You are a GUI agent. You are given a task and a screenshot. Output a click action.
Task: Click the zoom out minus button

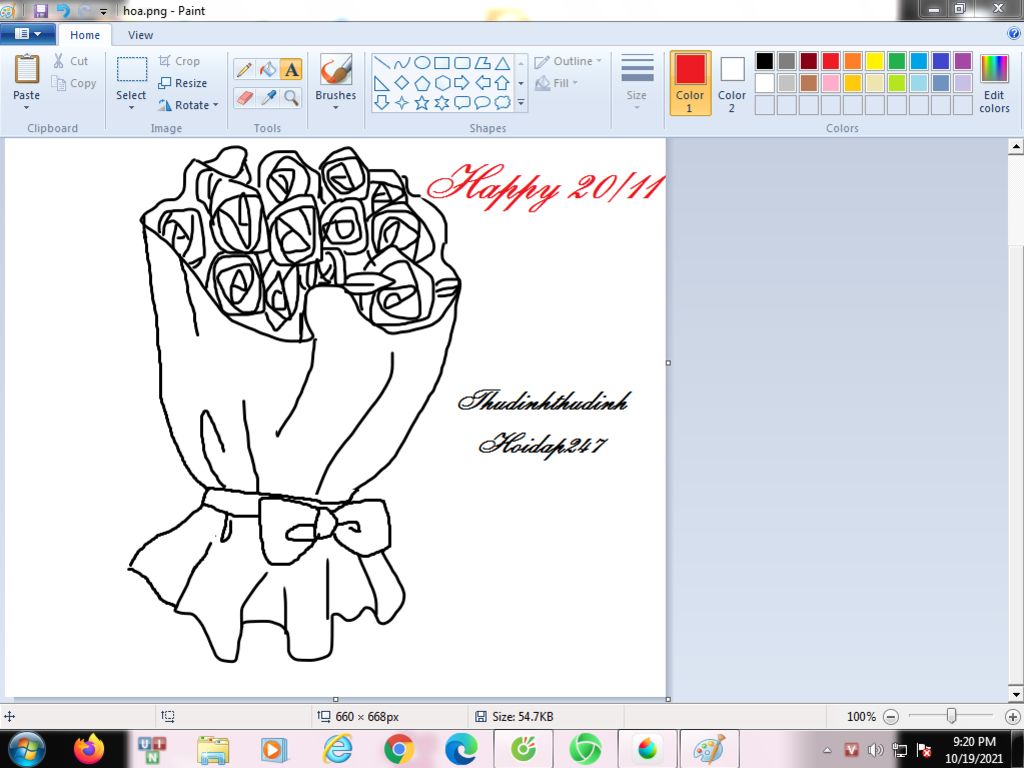[x=891, y=716]
